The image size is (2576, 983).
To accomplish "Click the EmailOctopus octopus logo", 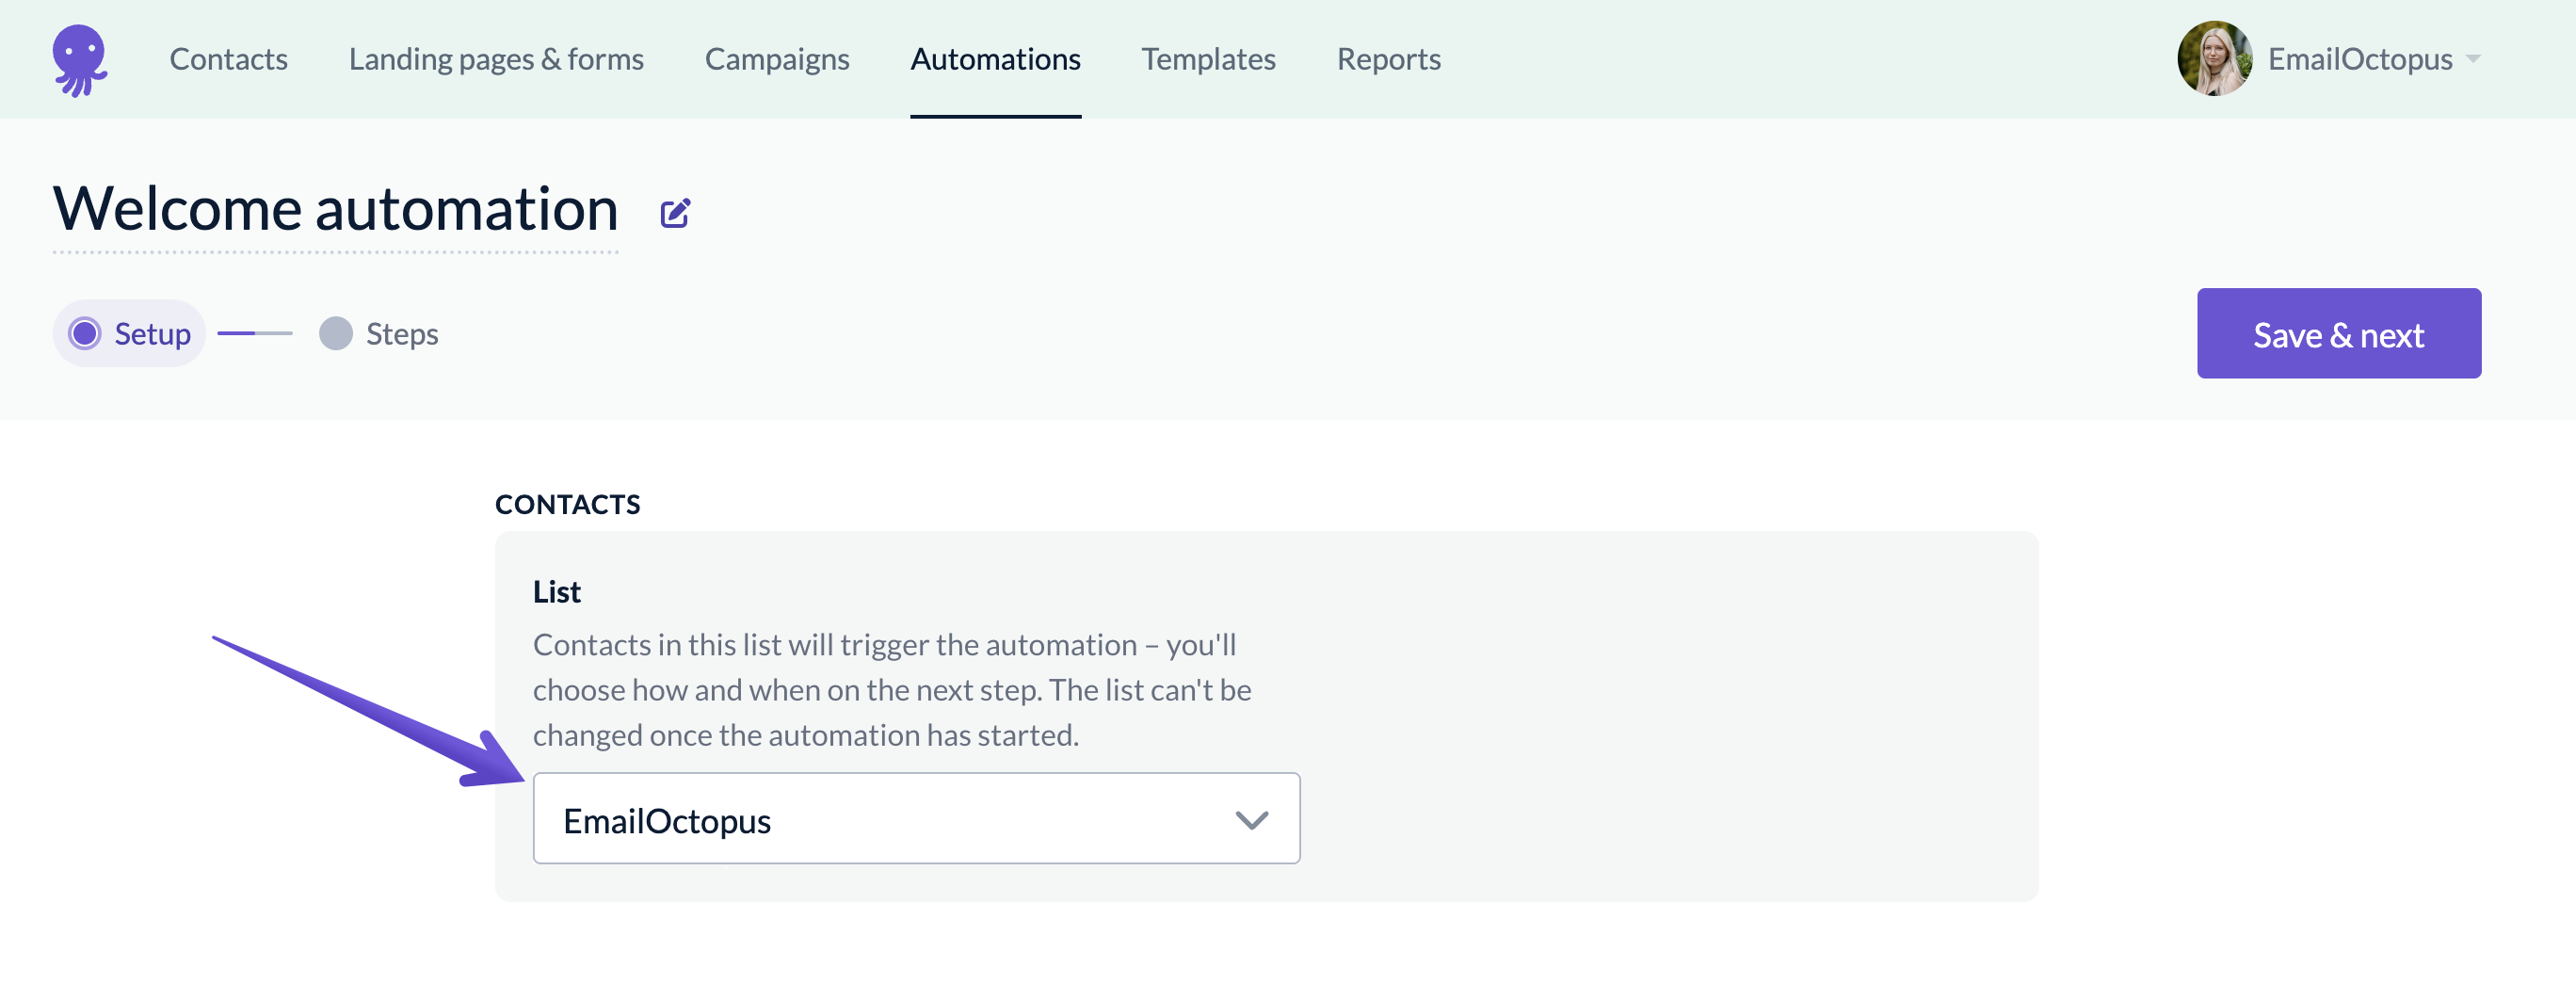I will (80, 60).
